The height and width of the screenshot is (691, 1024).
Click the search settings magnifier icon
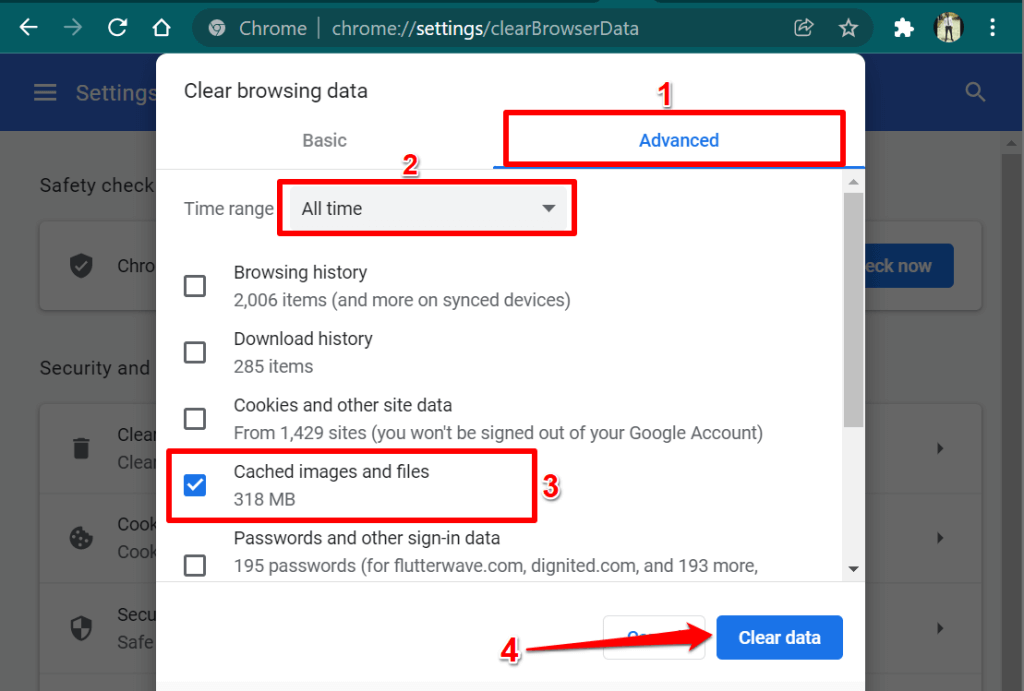[x=975, y=93]
